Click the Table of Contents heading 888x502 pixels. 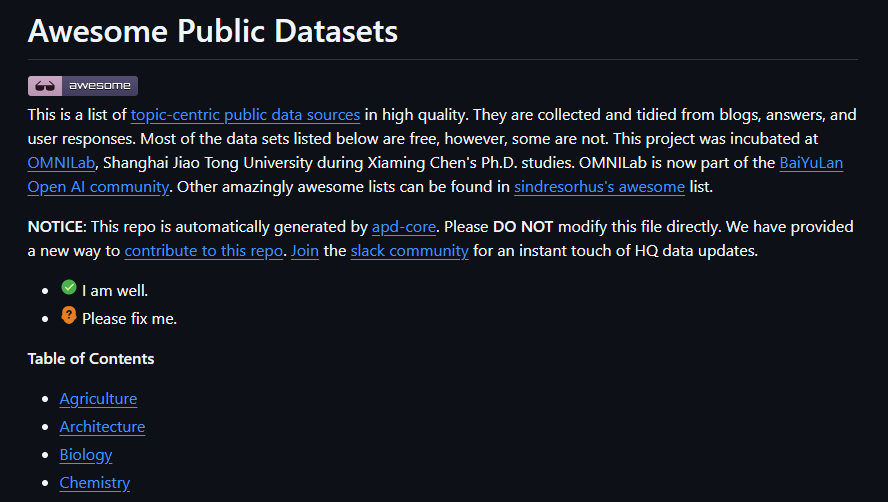tap(91, 359)
